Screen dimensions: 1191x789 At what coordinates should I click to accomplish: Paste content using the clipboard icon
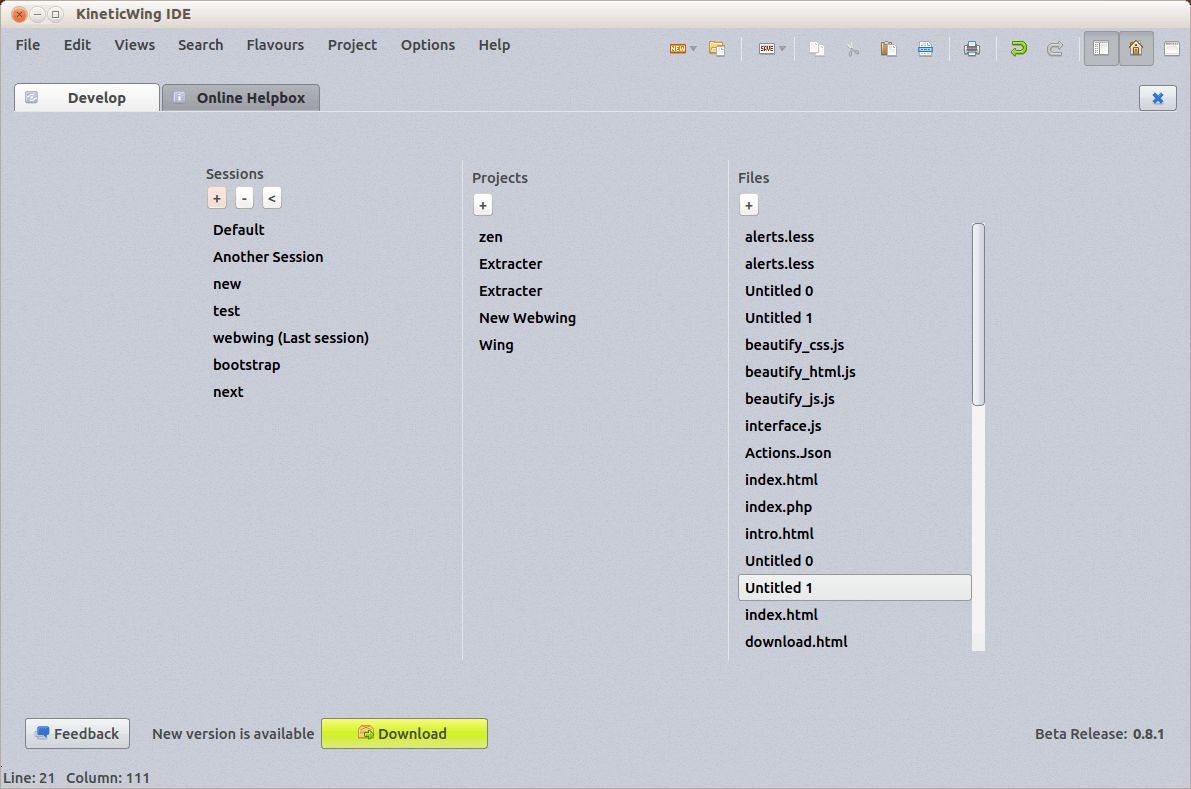[x=889, y=47]
